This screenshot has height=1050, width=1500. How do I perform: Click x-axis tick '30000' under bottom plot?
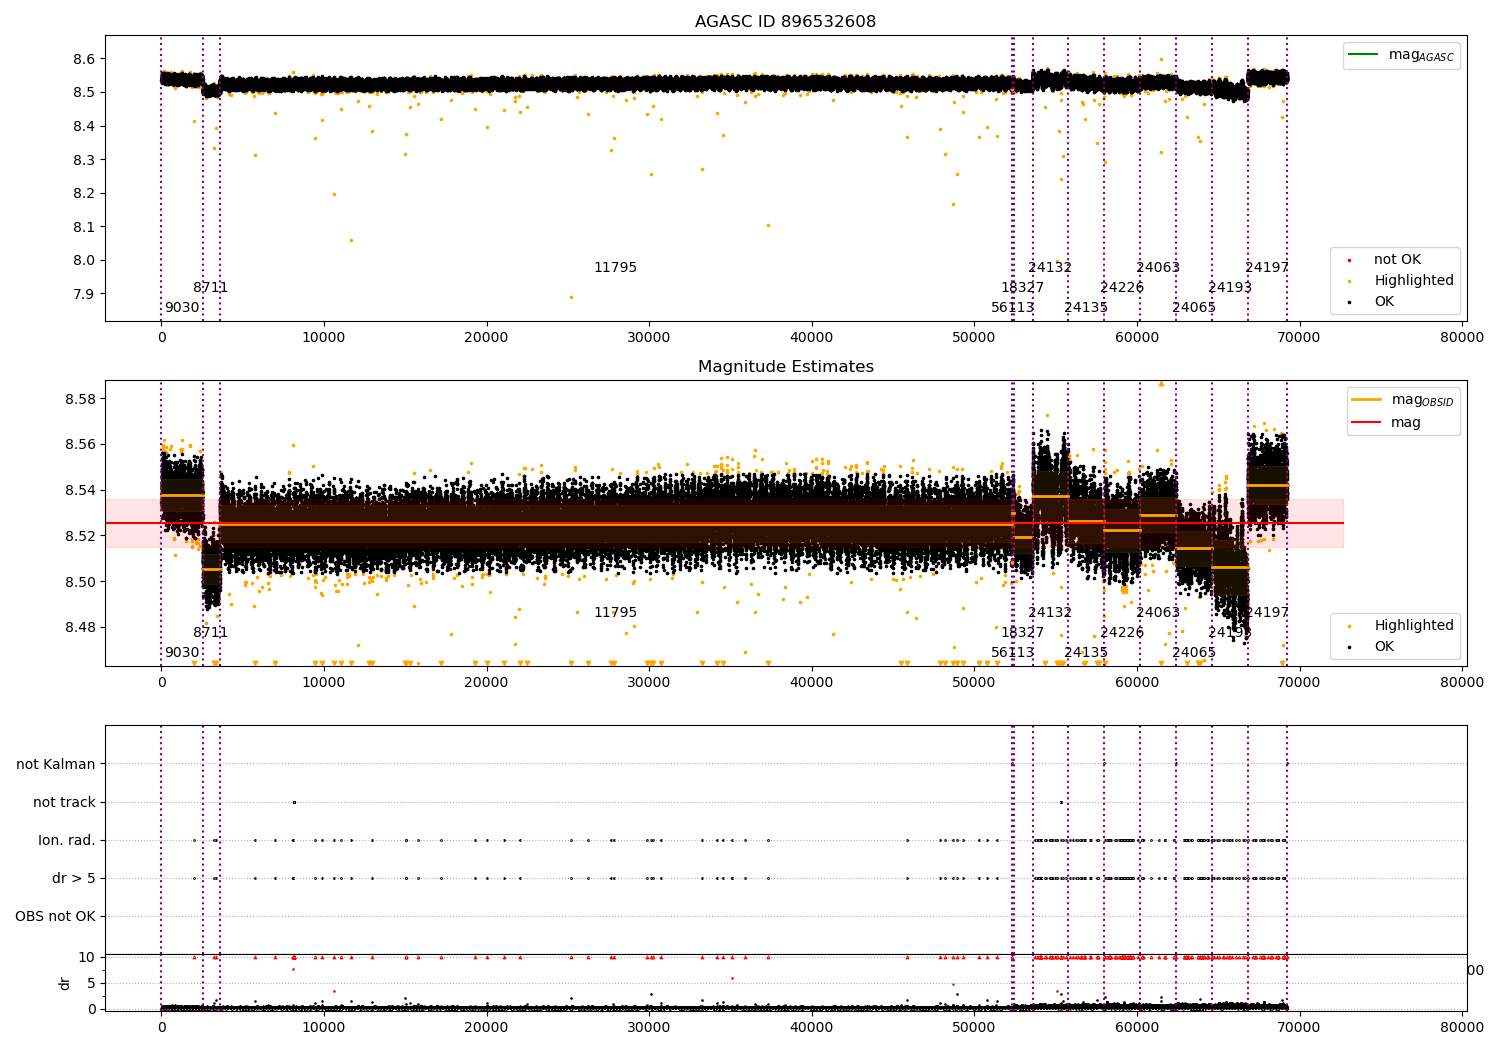[649, 1027]
